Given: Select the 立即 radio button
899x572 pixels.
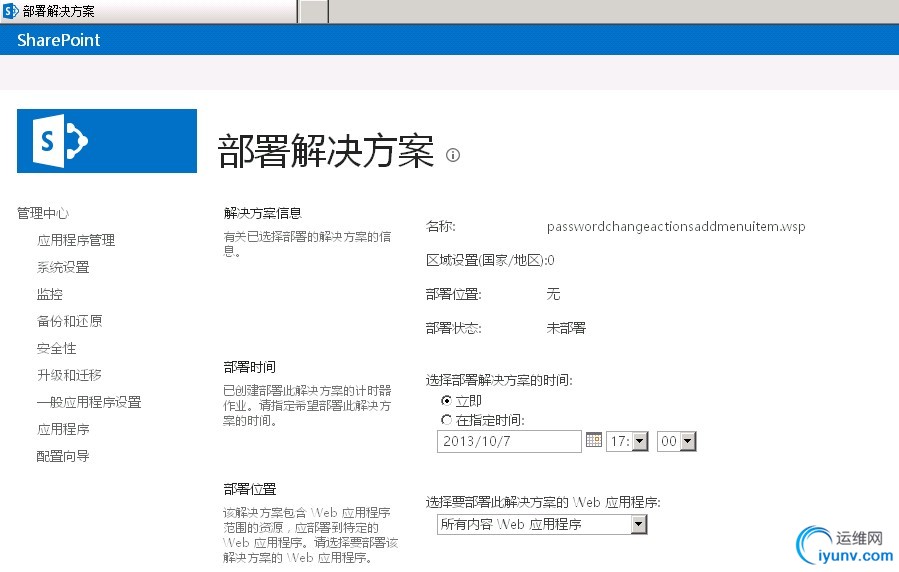Looking at the screenshot, I should coord(446,400).
